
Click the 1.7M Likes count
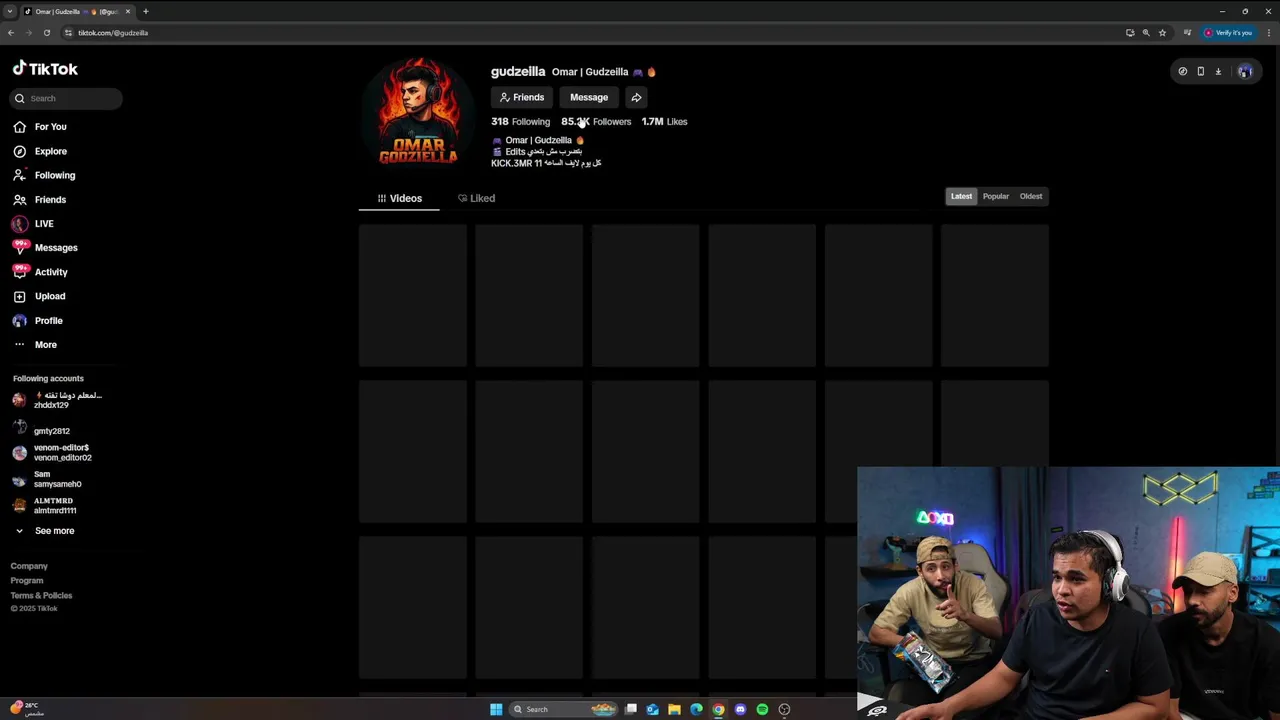click(664, 122)
